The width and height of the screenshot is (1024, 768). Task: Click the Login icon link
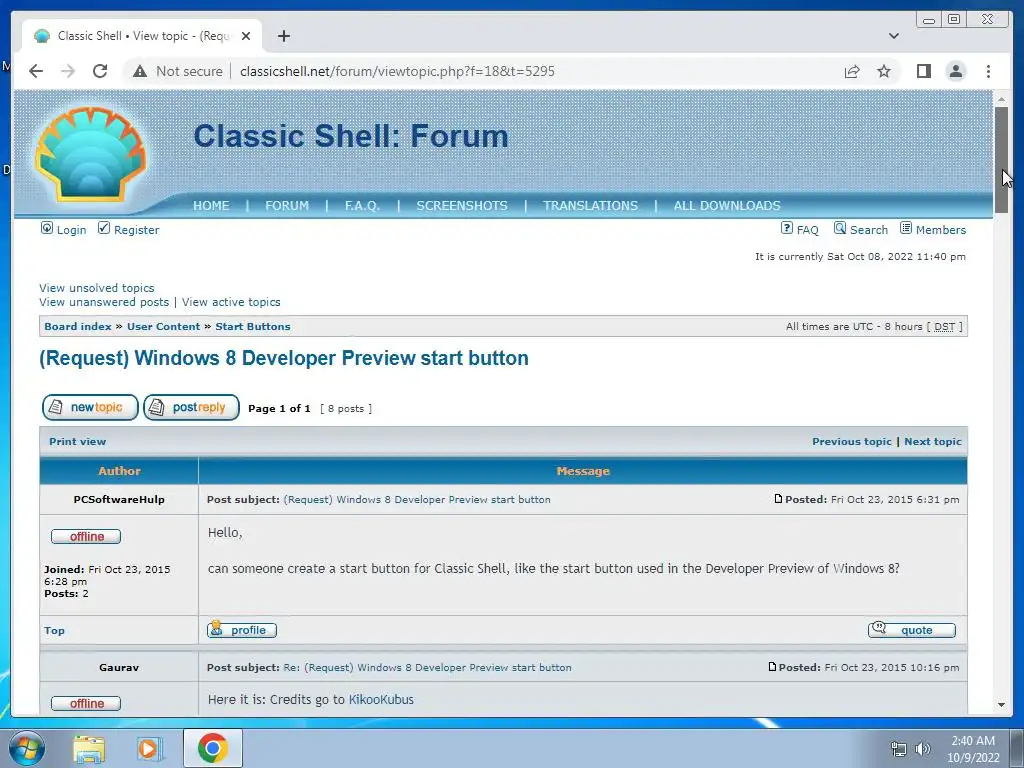(47, 228)
